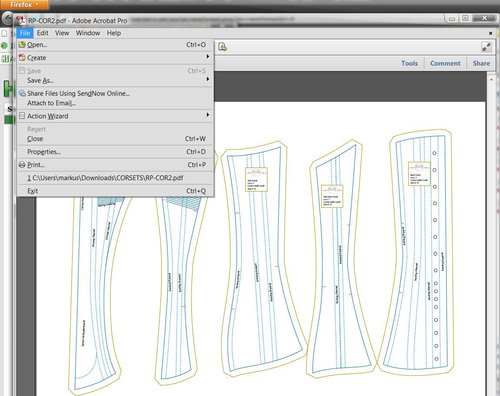The image size is (500, 396).
Task: Select Attach to Email...
Action: [115, 103]
